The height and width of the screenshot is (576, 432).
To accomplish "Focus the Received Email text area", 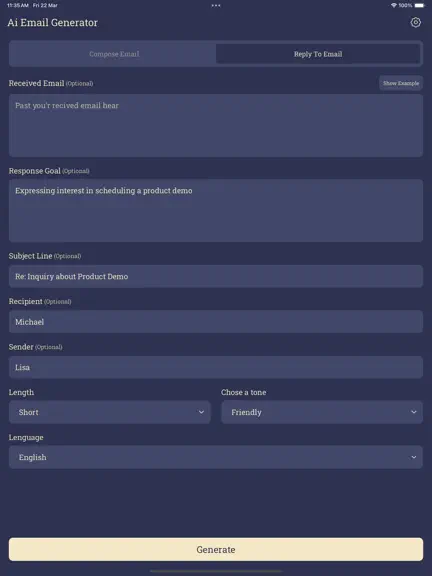I will click(x=216, y=126).
